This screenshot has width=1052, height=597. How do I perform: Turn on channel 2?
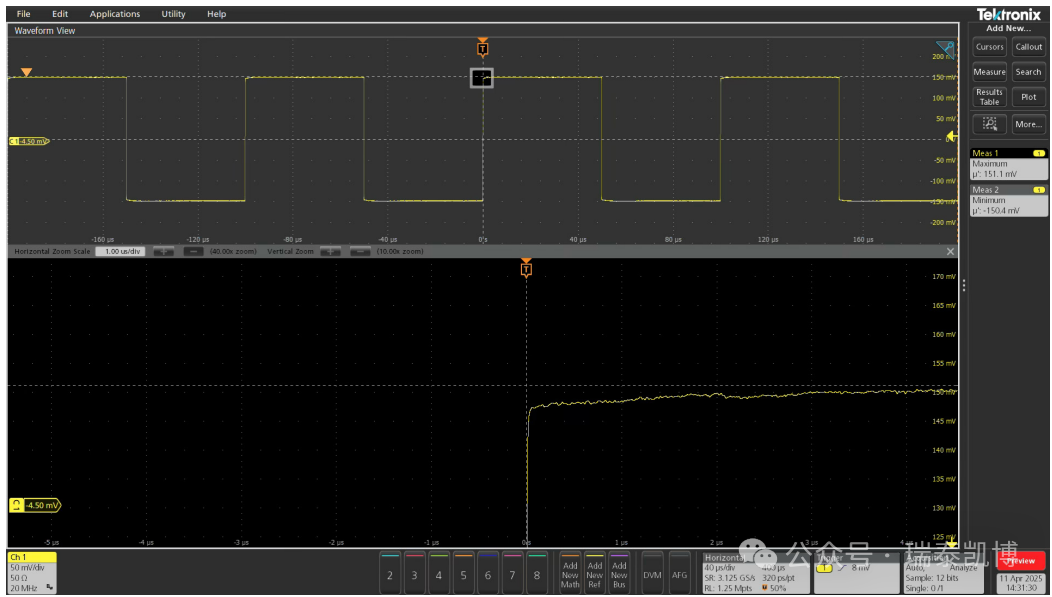coord(390,574)
